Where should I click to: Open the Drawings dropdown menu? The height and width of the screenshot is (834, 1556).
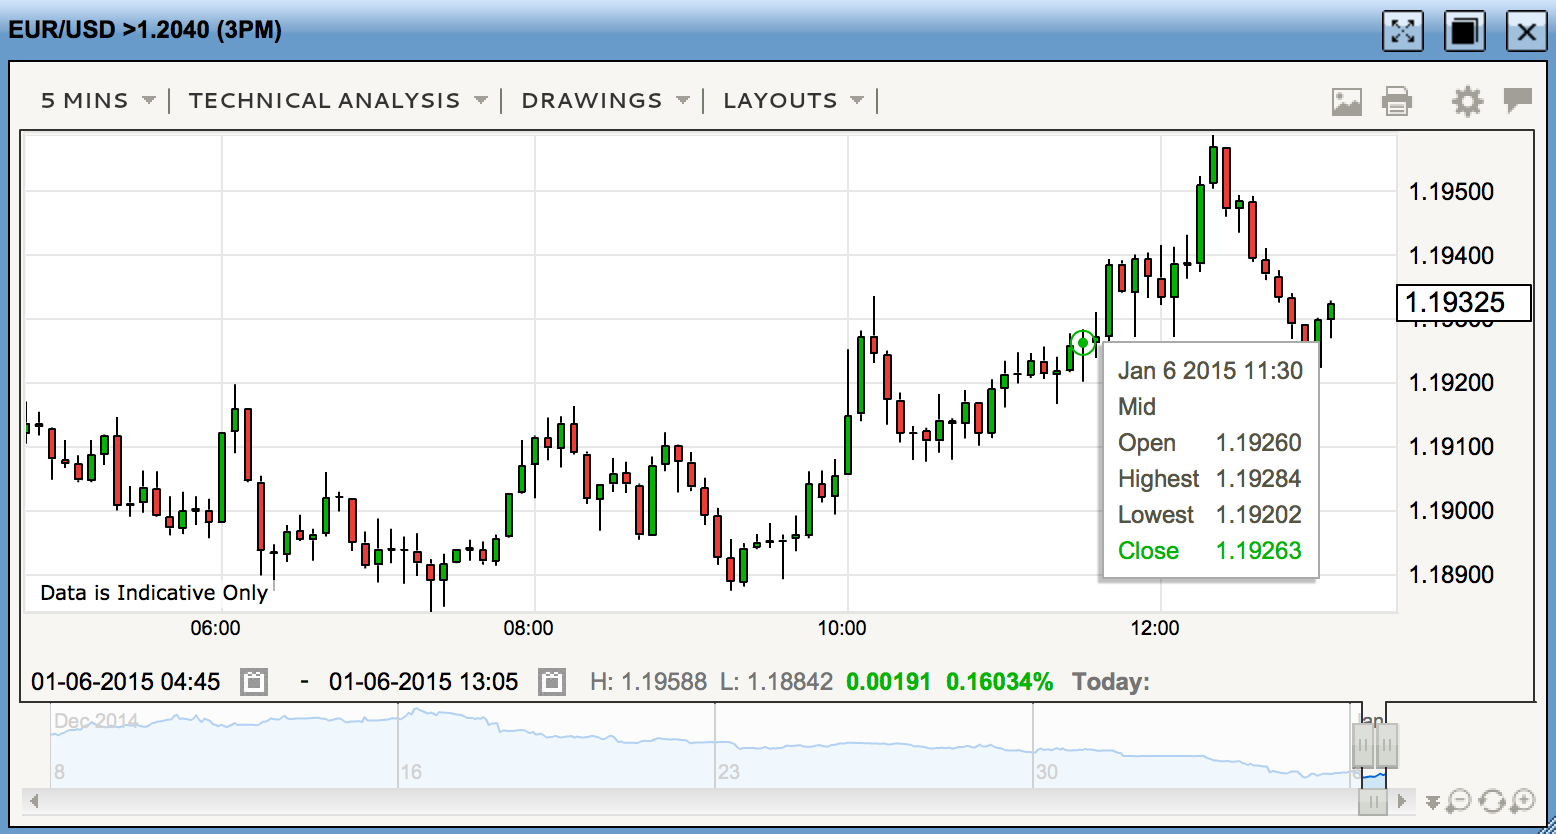[x=605, y=101]
